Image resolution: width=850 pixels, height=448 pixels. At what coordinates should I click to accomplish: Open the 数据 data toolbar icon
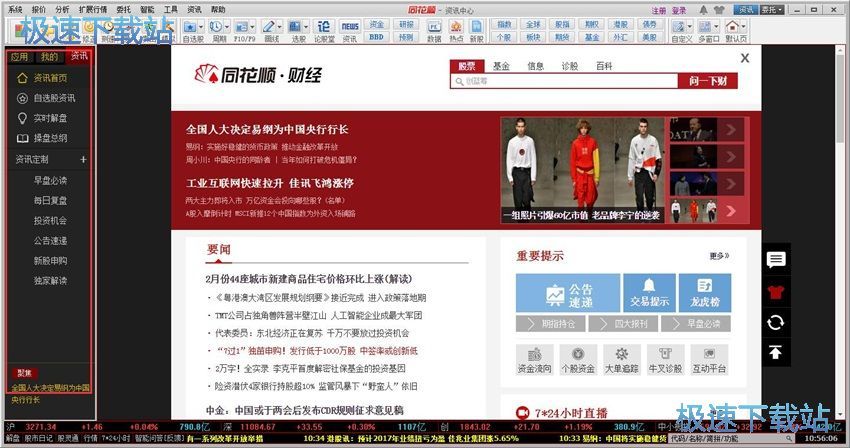[434, 26]
